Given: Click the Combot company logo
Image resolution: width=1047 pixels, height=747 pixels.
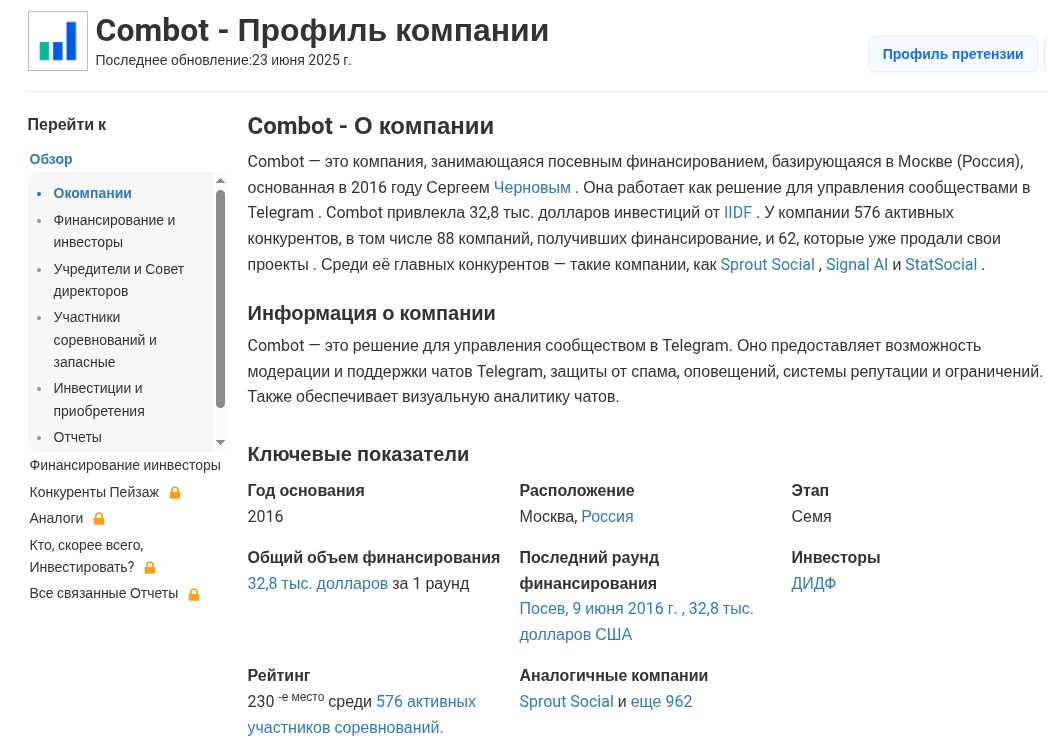Looking at the screenshot, I should pyautogui.click(x=57, y=41).
